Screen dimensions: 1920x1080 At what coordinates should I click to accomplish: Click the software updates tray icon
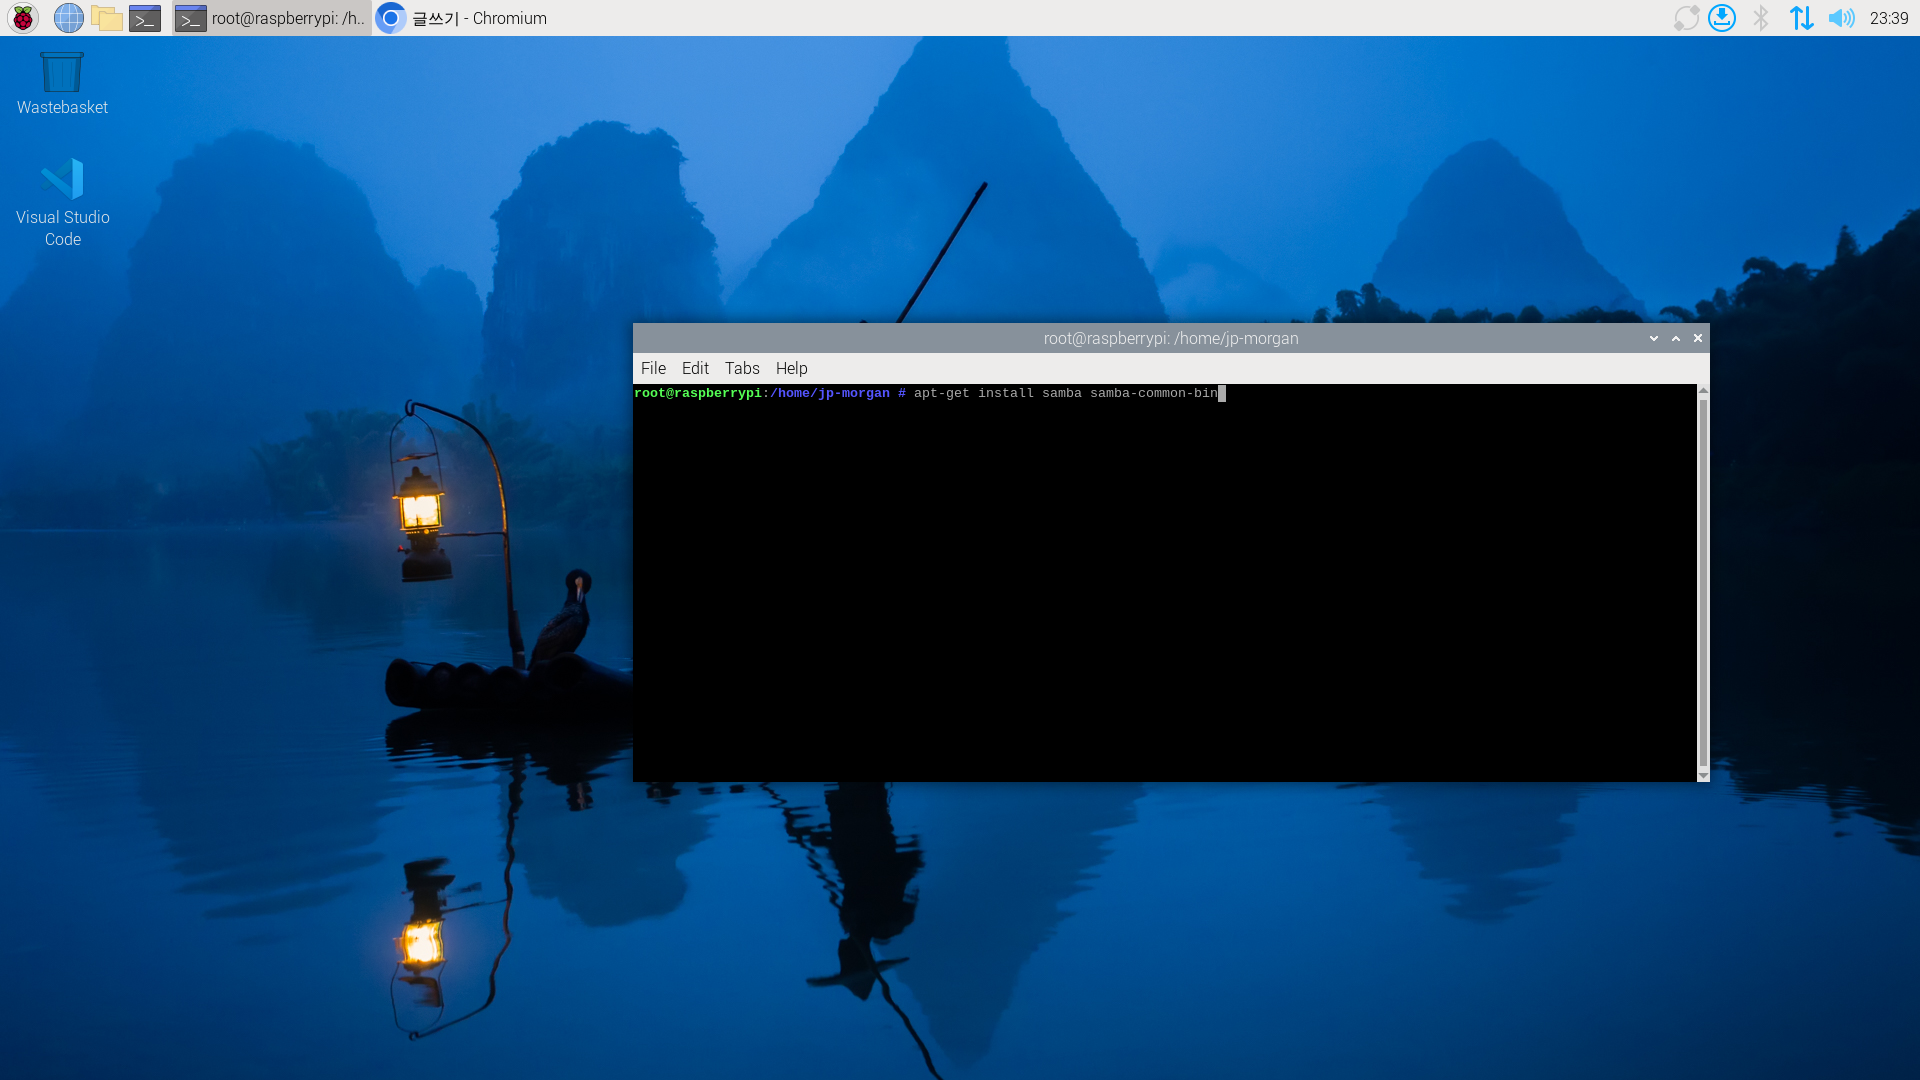[x=1686, y=18]
